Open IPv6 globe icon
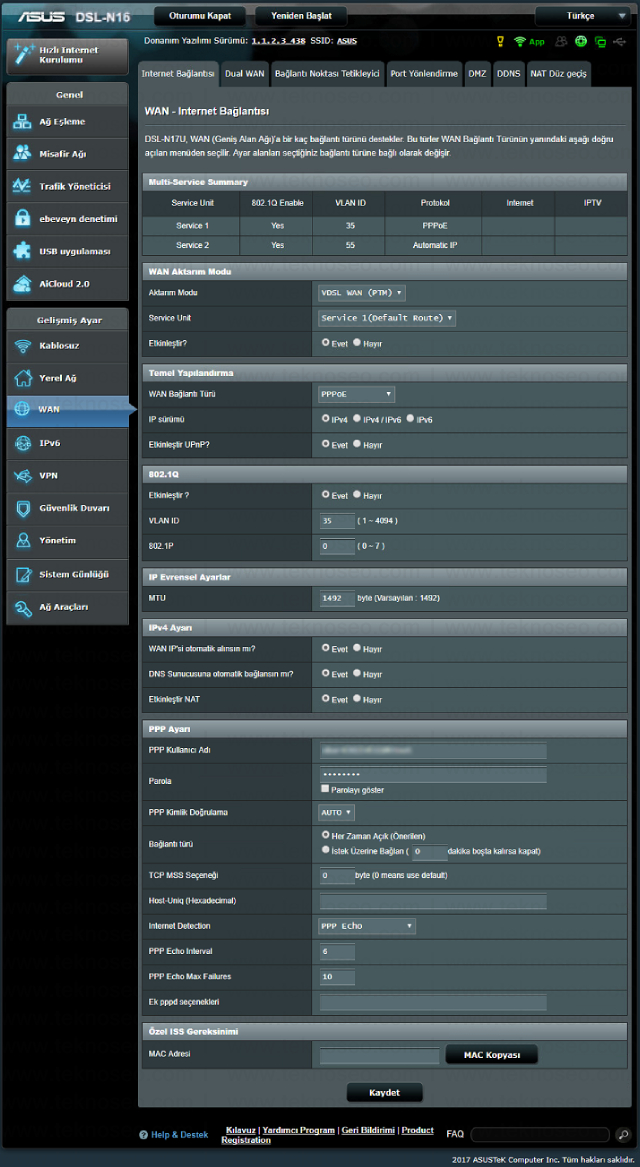The height and width of the screenshot is (1167, 640). (22, 444)
